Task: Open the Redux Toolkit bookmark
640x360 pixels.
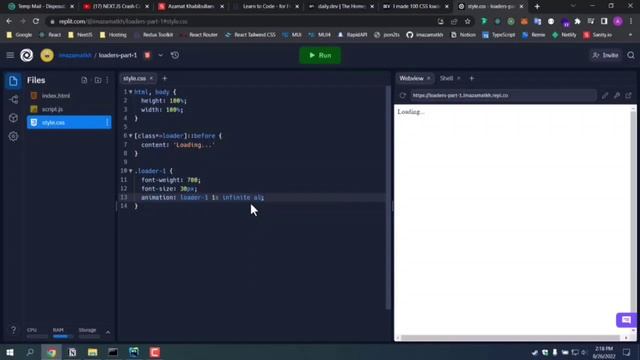Action: point(153,35)
